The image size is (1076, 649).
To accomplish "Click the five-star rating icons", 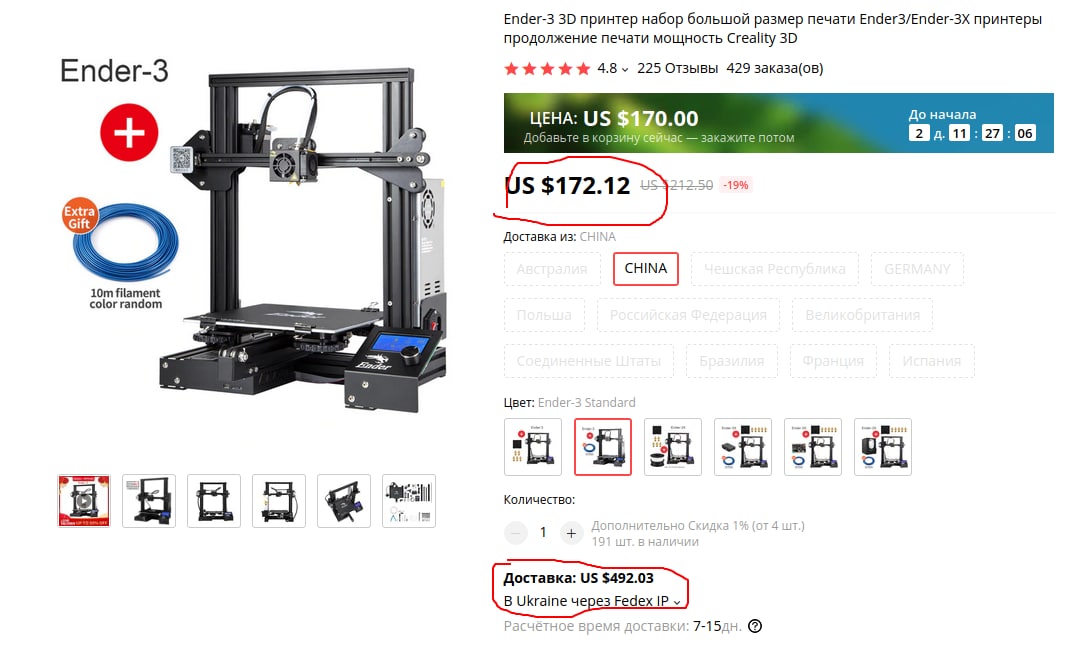I will coord(547,69).
